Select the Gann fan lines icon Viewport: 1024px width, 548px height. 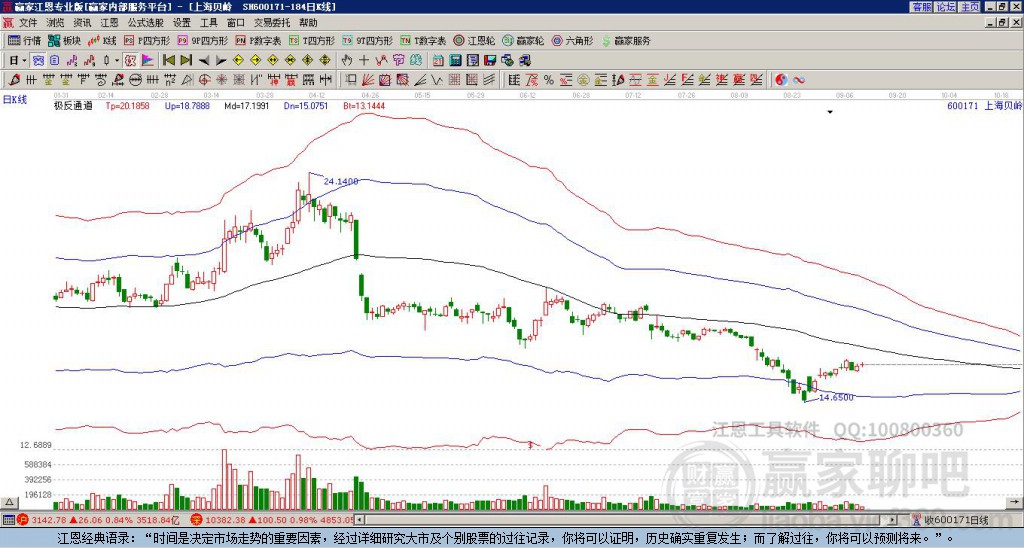(x=368, y=80)
